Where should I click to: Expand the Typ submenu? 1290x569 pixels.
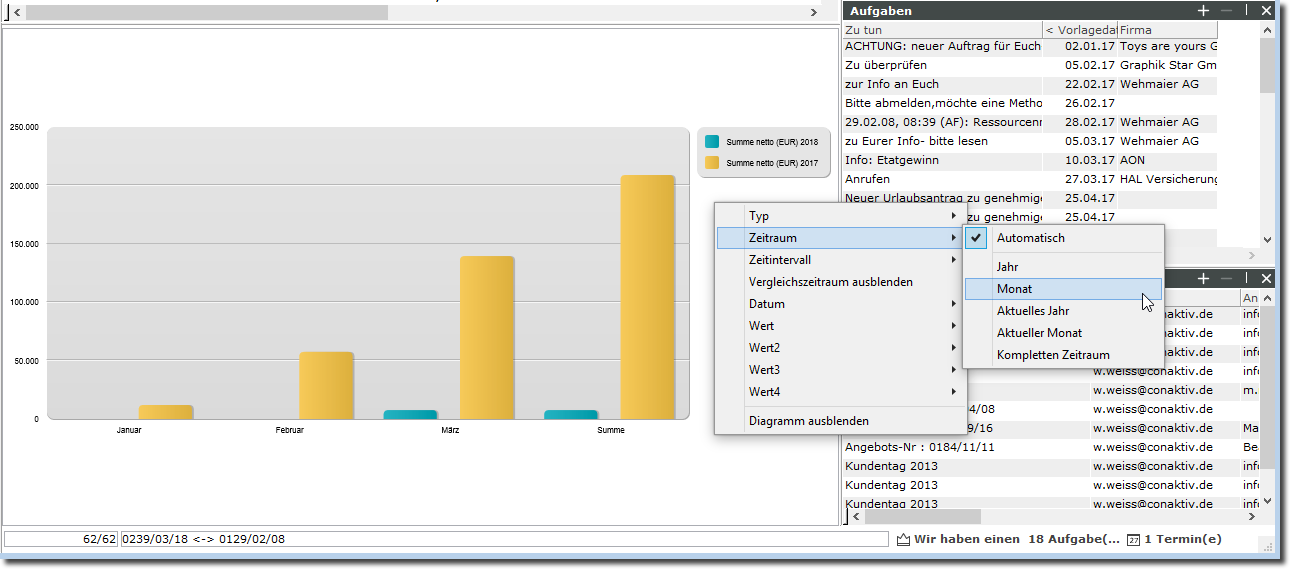click(759, 216)
